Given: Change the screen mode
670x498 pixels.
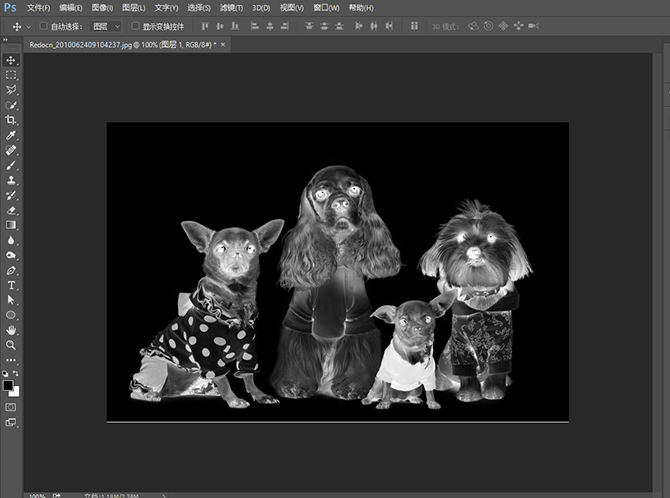Looking at the screenshot, I should [x=11, y=422].
